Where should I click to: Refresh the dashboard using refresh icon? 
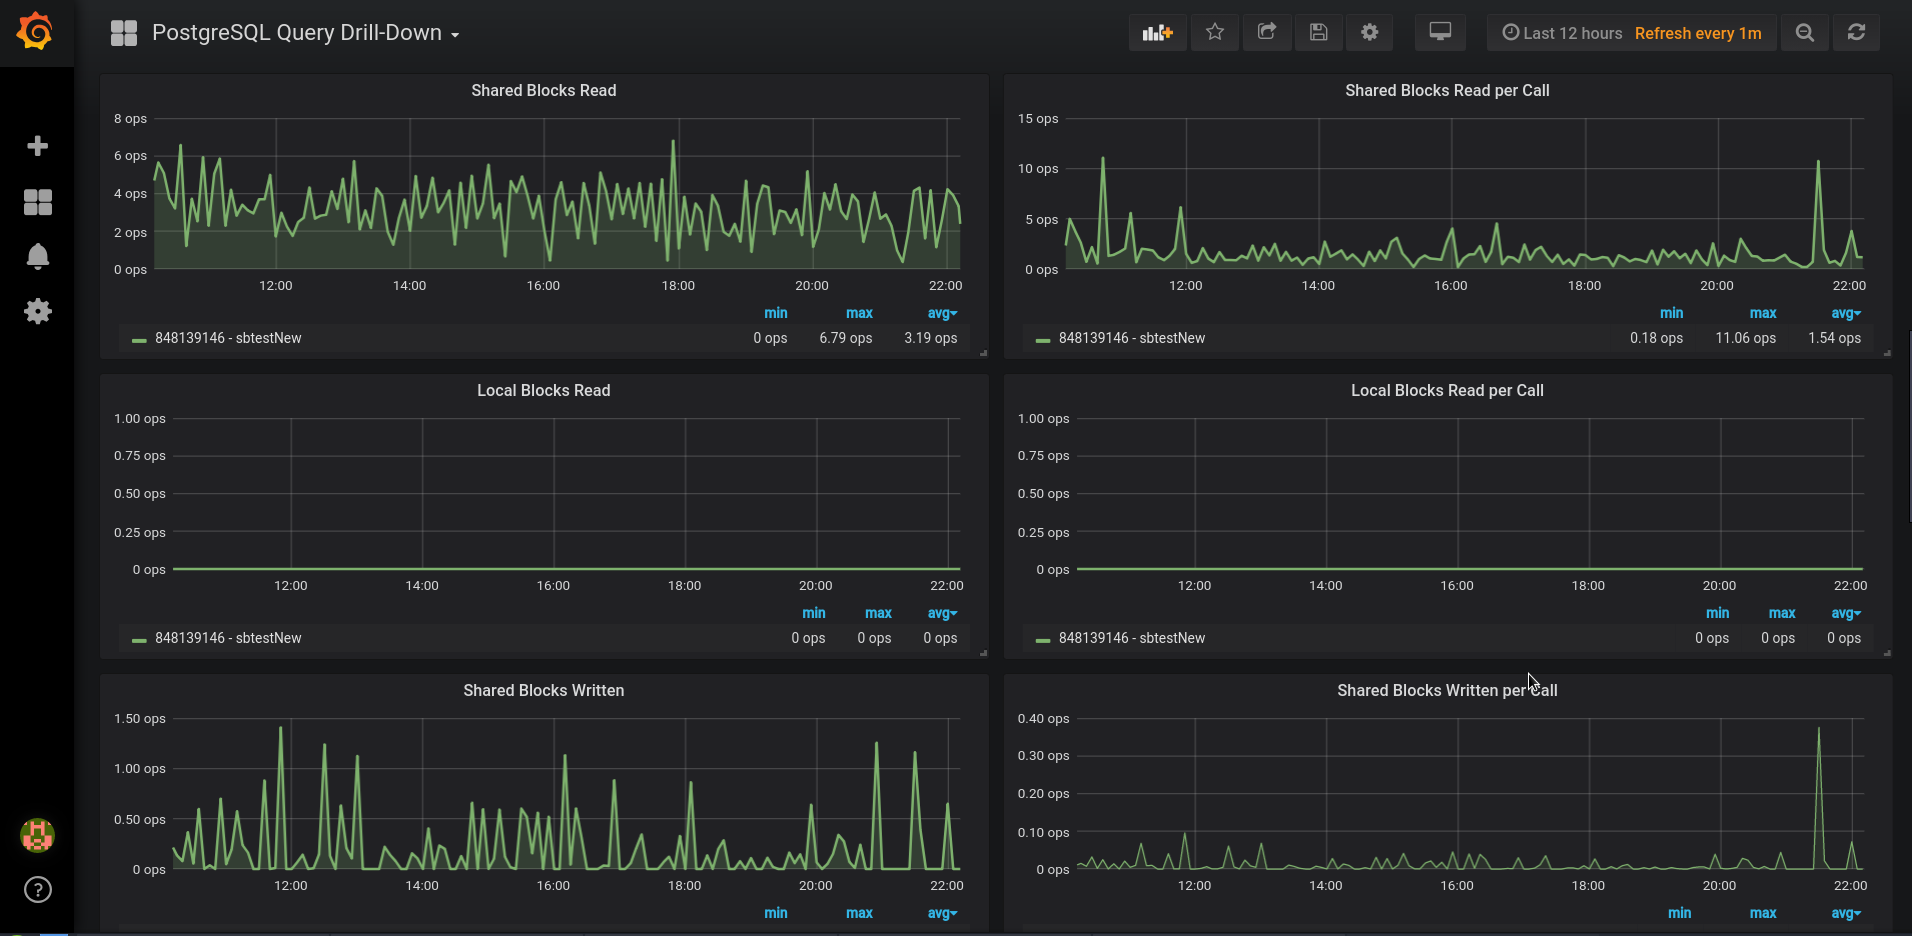[1856, 33]
